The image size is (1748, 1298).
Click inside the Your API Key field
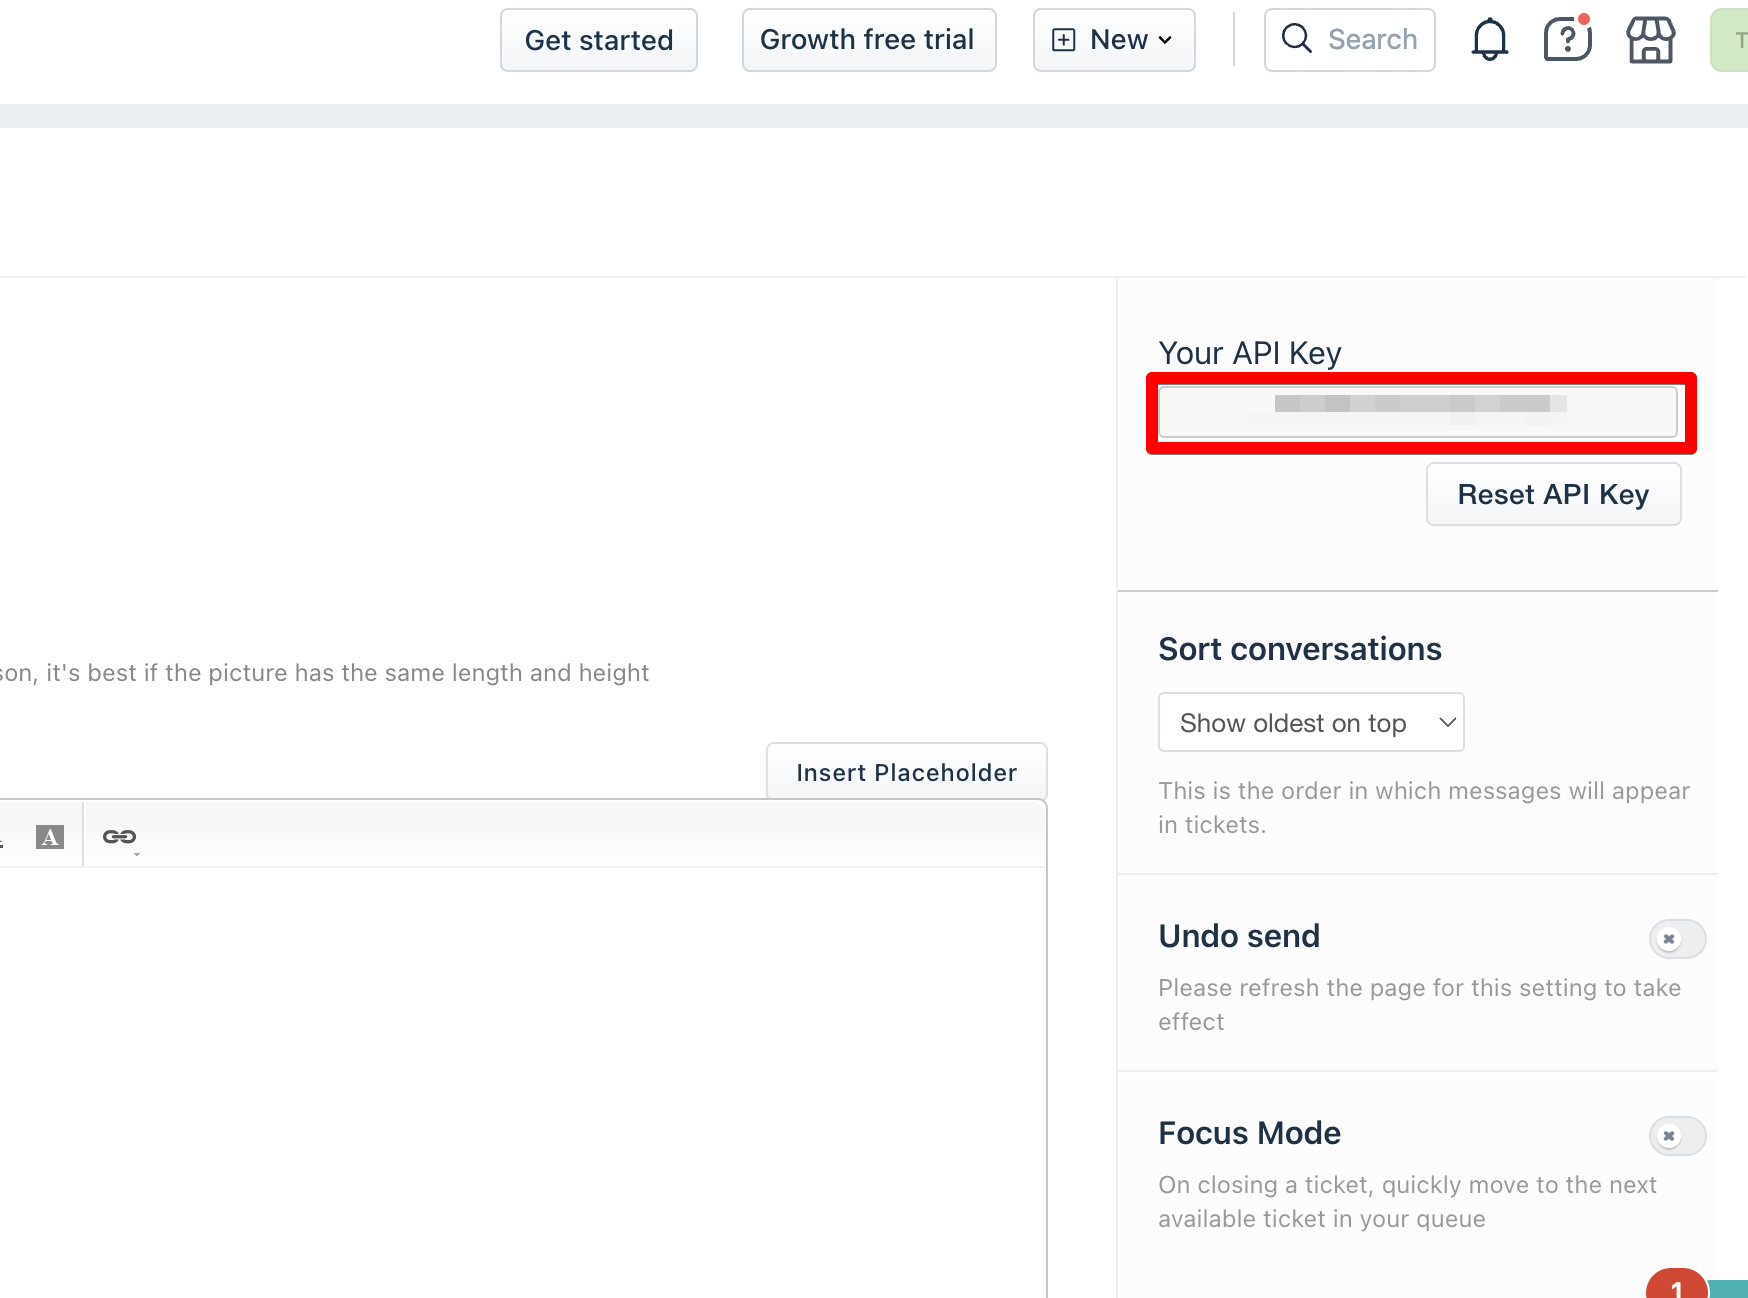(x=1417, y=412)
